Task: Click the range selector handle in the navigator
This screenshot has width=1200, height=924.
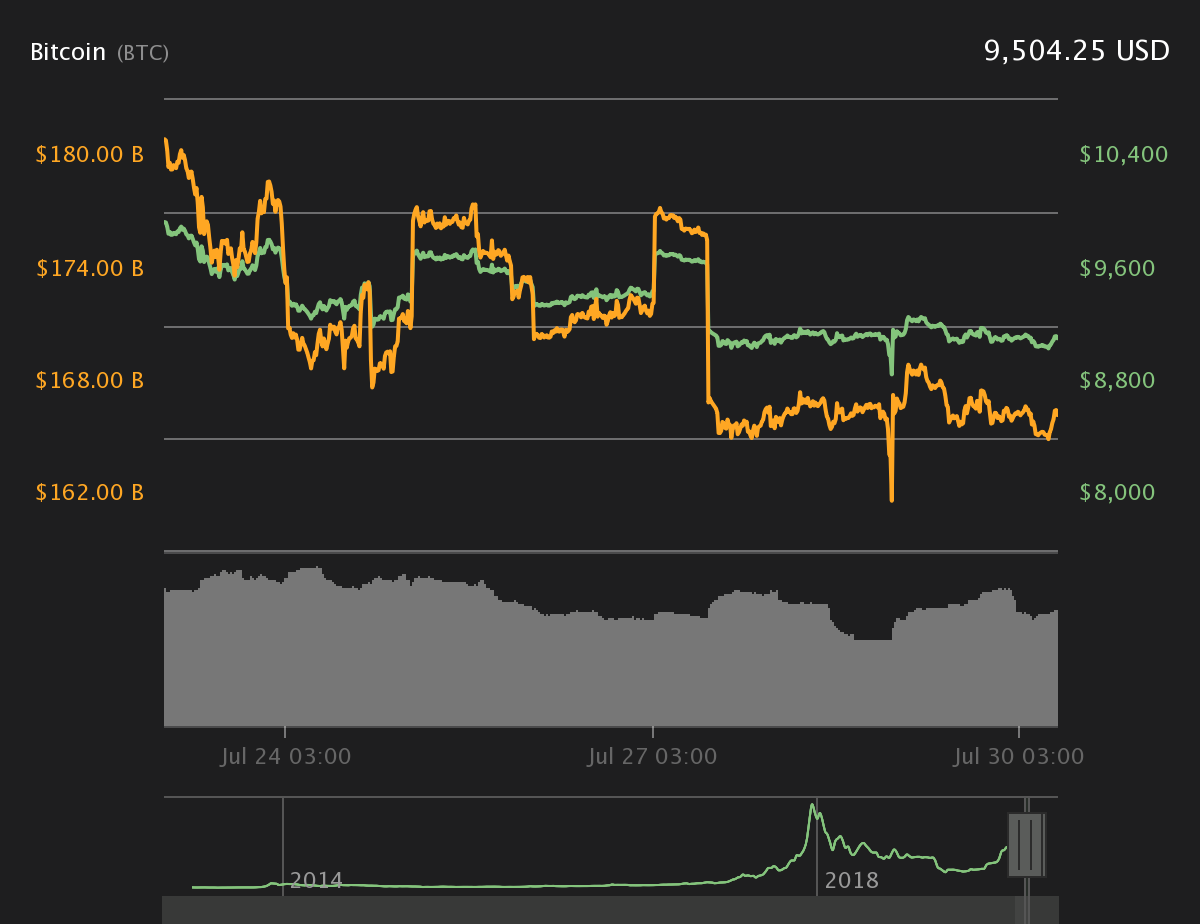Action: (1026, 845)
